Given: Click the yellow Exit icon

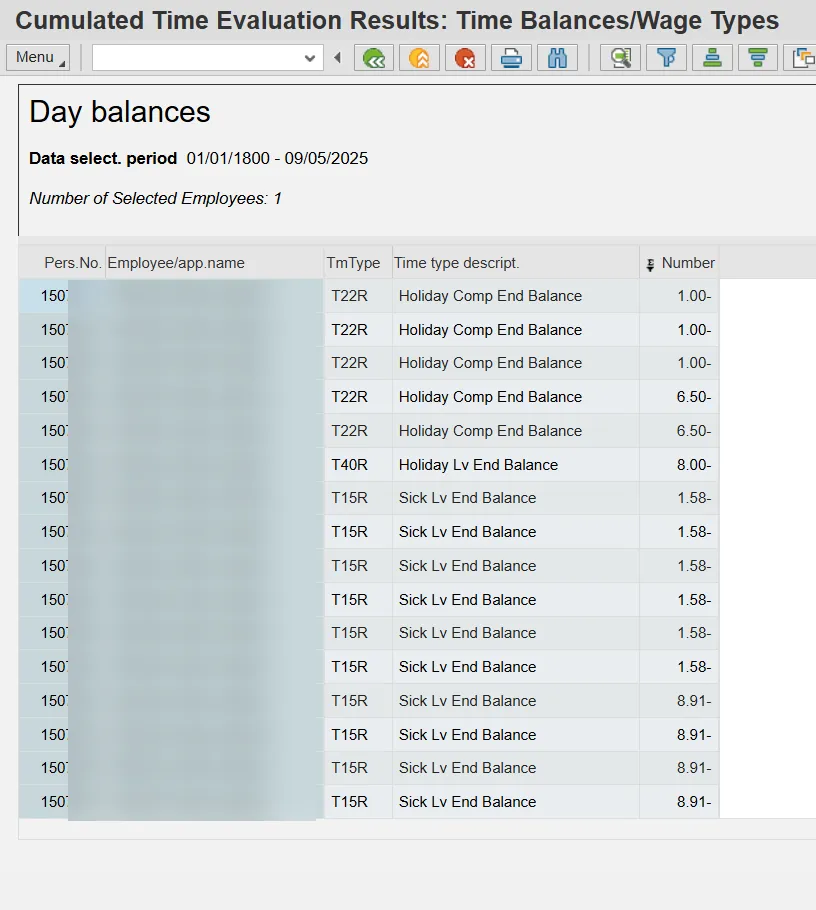Looking at the screenshot, I should [x=419, y=58].
